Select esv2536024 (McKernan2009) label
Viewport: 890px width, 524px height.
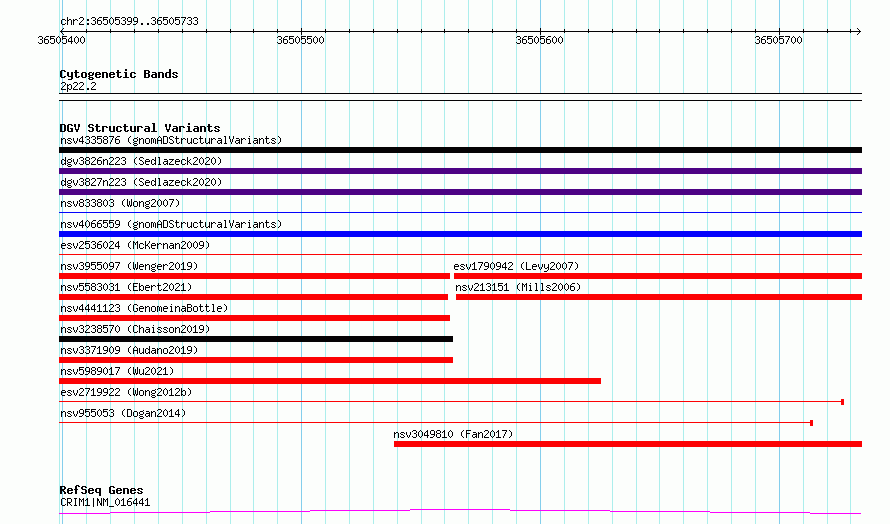click(135, 245)
